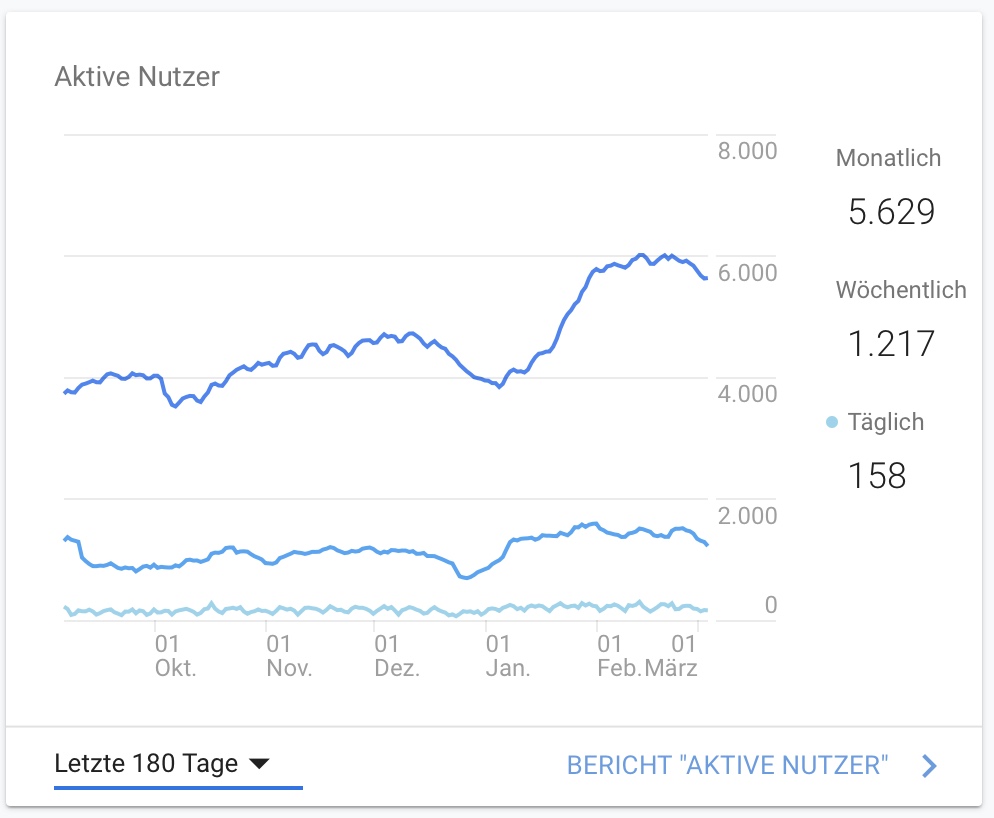Click the chevron arrow beside the report link
994x818 pixels.
930,766
